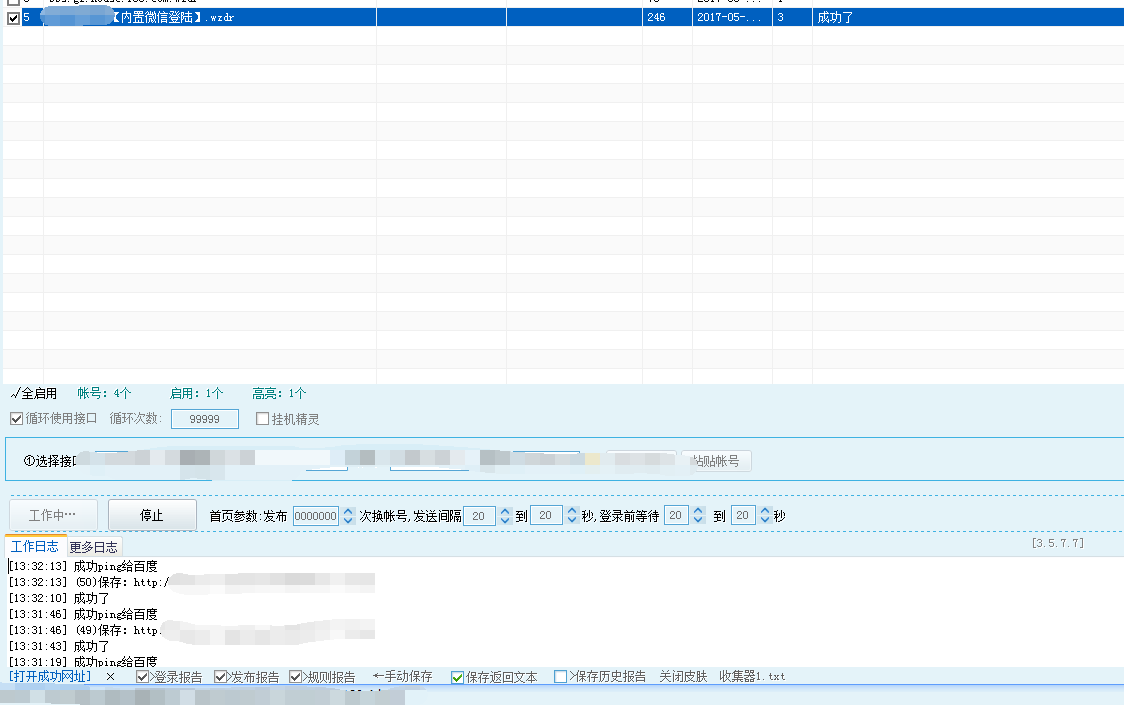Decrease the first 发送间隔 value

coord(506,521)
